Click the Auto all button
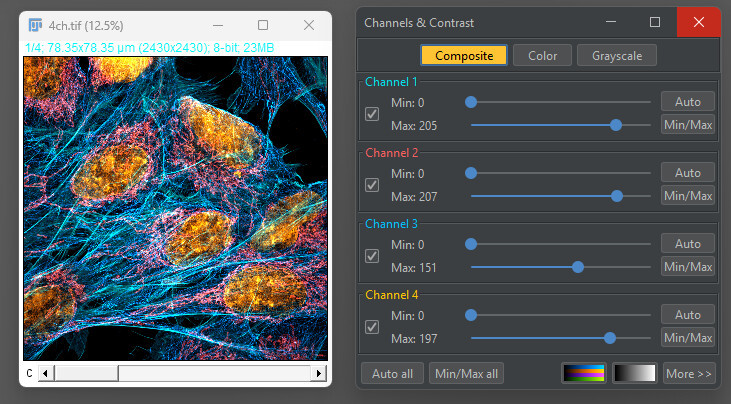The height and width of the screenshot is (404, 731). click(392, 373)
